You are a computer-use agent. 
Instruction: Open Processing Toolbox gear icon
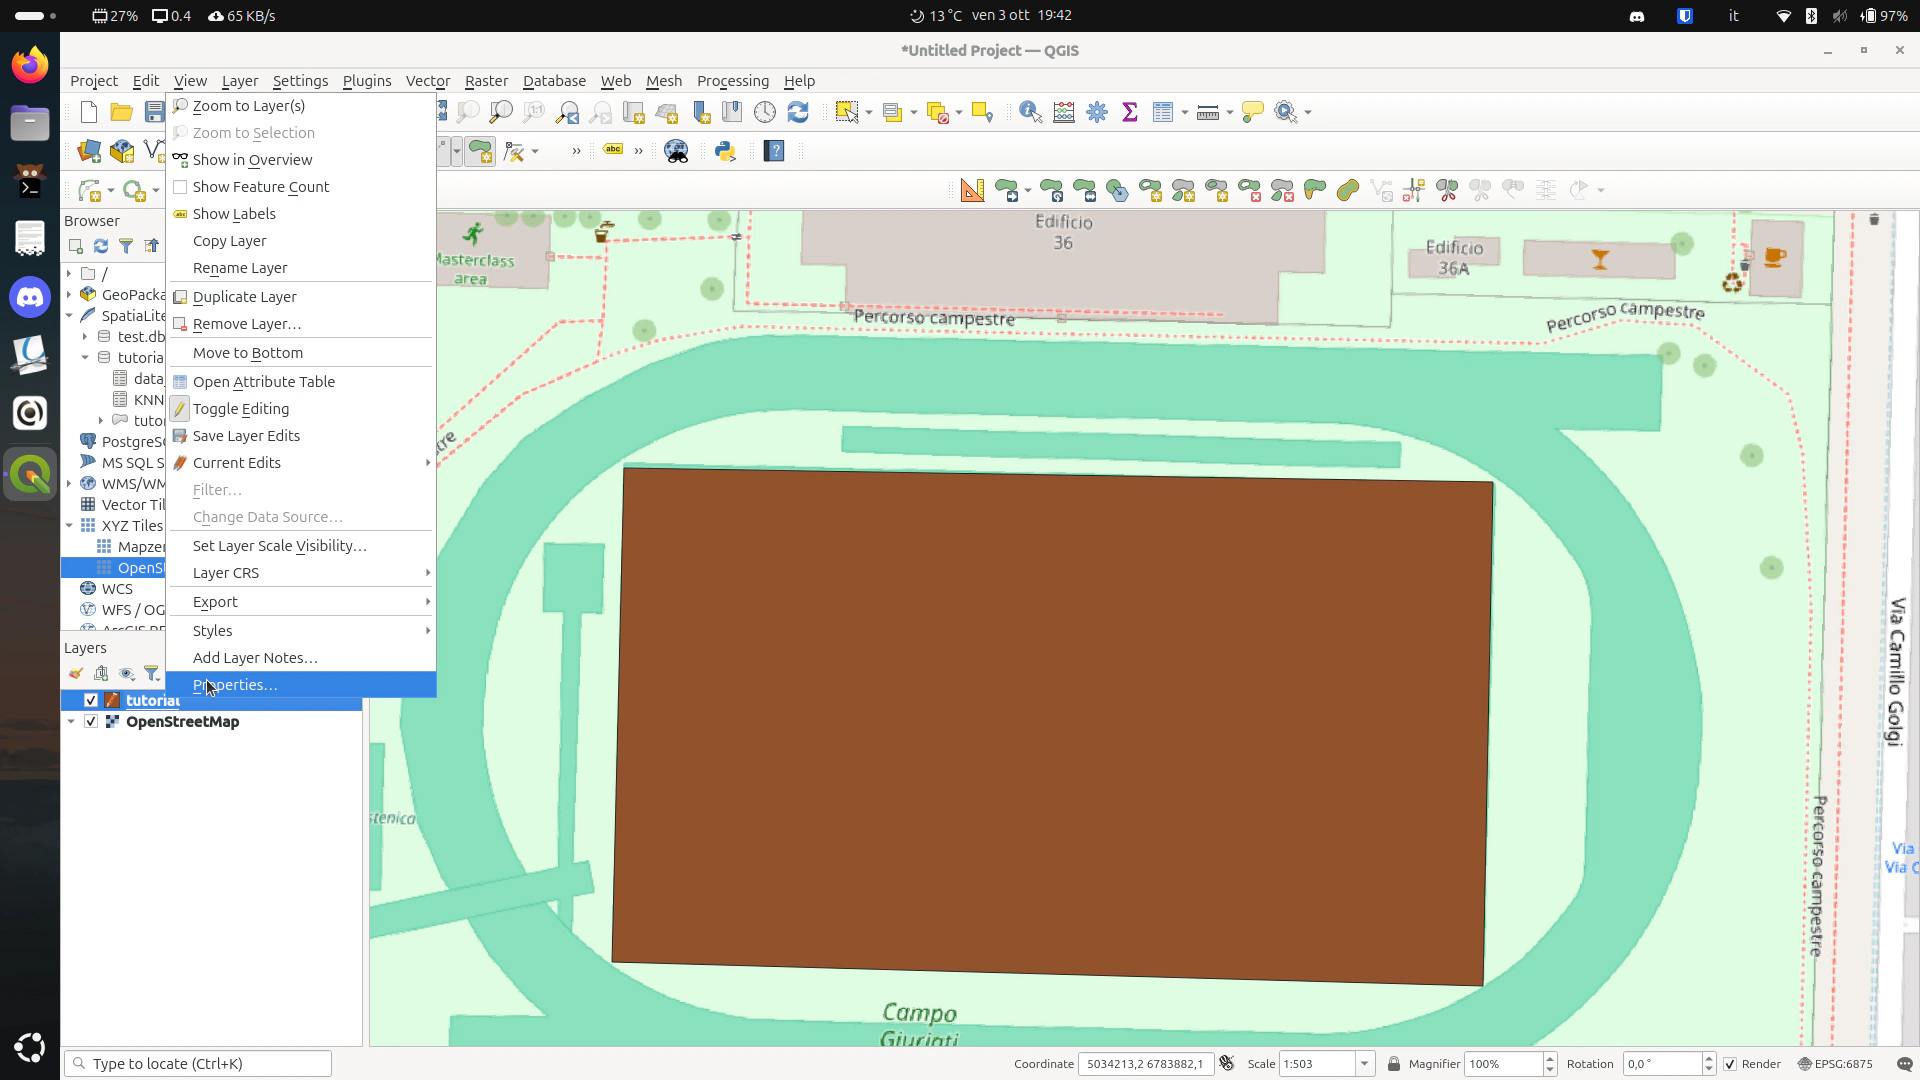point(1097,112)
